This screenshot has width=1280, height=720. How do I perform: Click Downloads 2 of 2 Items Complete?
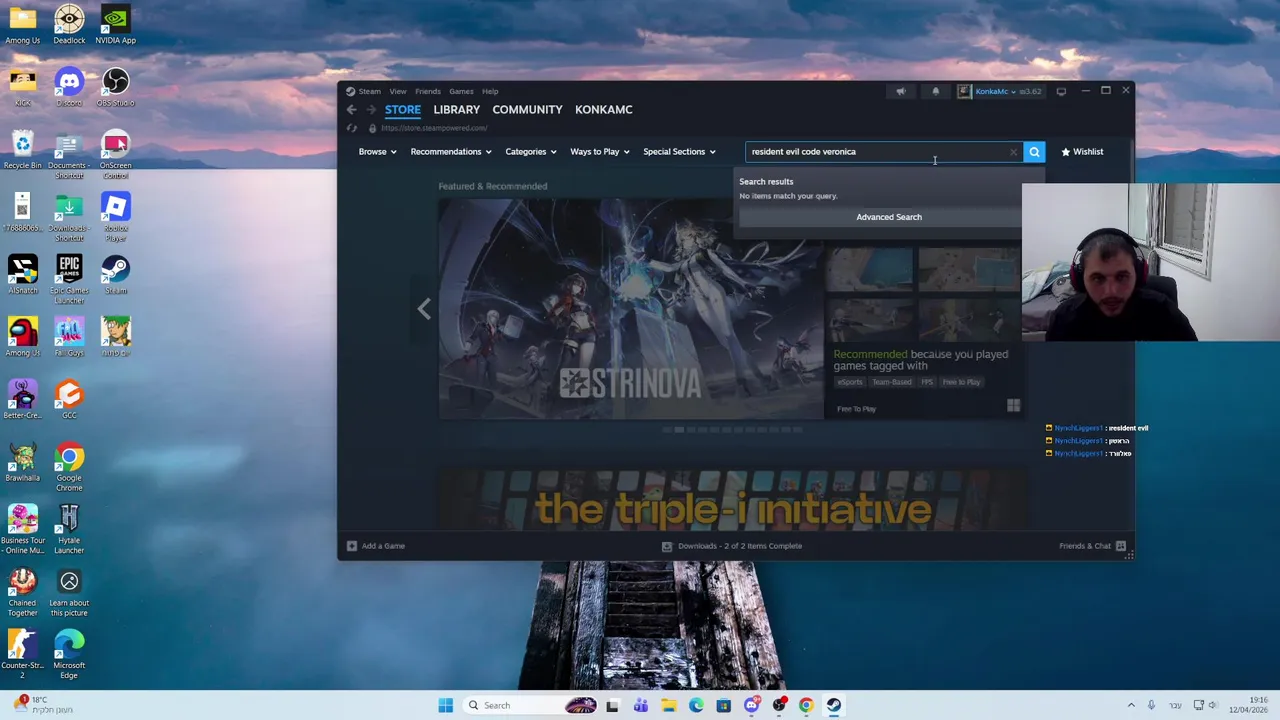click(732, 546)
